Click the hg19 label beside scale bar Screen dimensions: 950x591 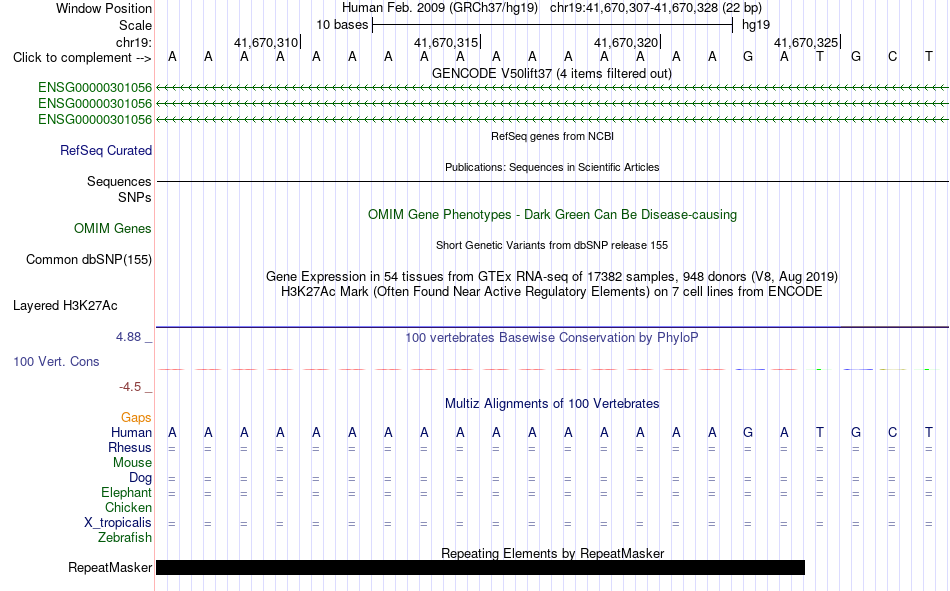pyautogui.click(x=756, y=25)
